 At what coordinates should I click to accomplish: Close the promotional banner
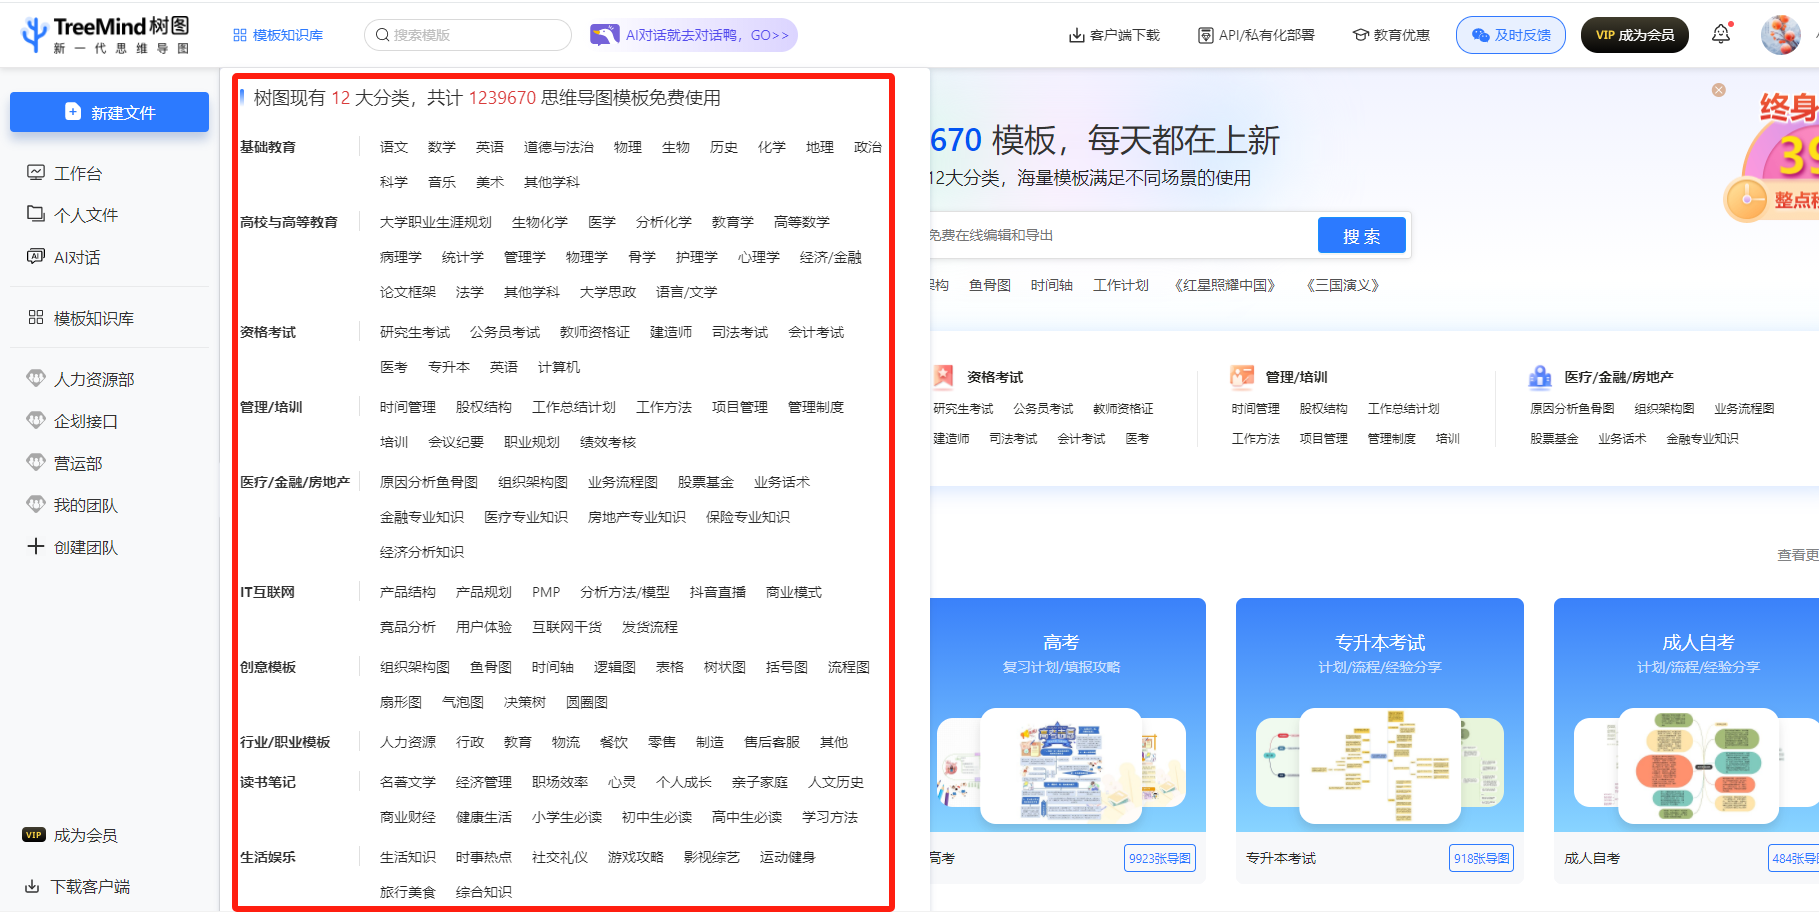[1718, 89]
